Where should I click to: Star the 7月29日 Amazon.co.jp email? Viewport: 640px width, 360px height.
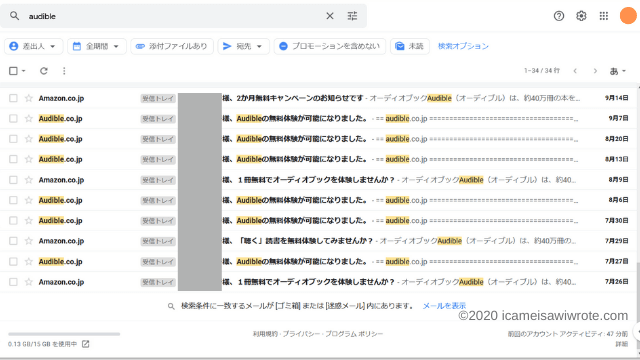29,241
